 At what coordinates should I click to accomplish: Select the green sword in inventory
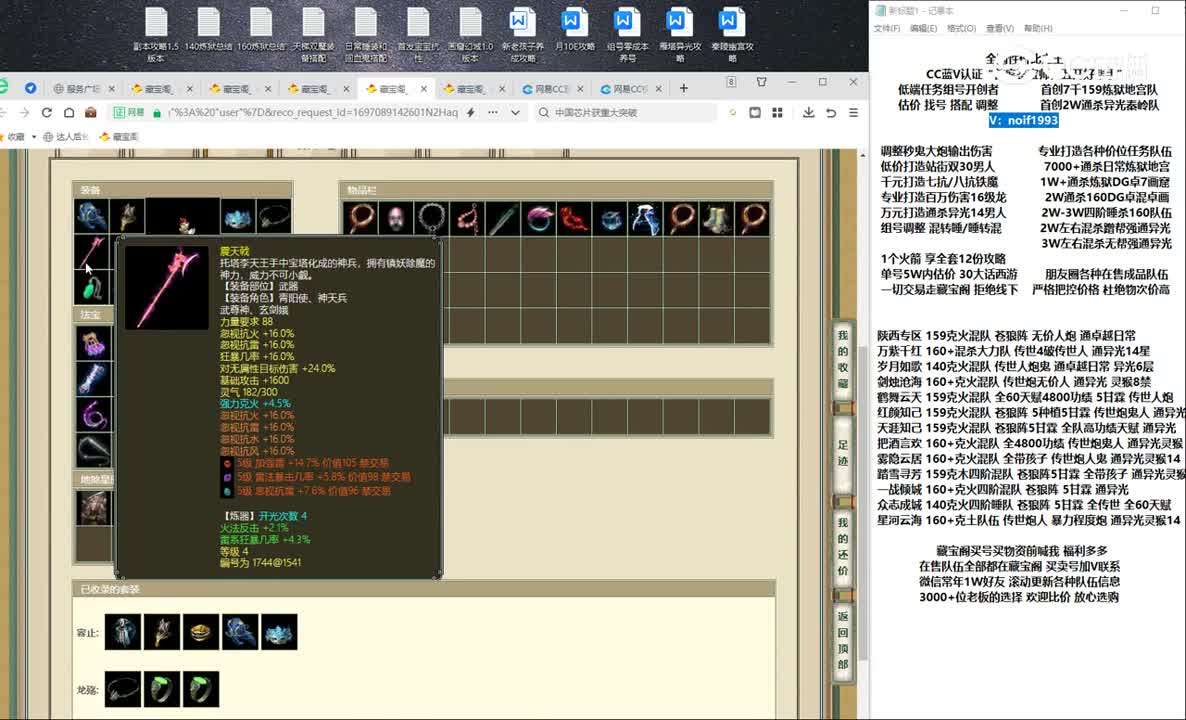(503, 219)
